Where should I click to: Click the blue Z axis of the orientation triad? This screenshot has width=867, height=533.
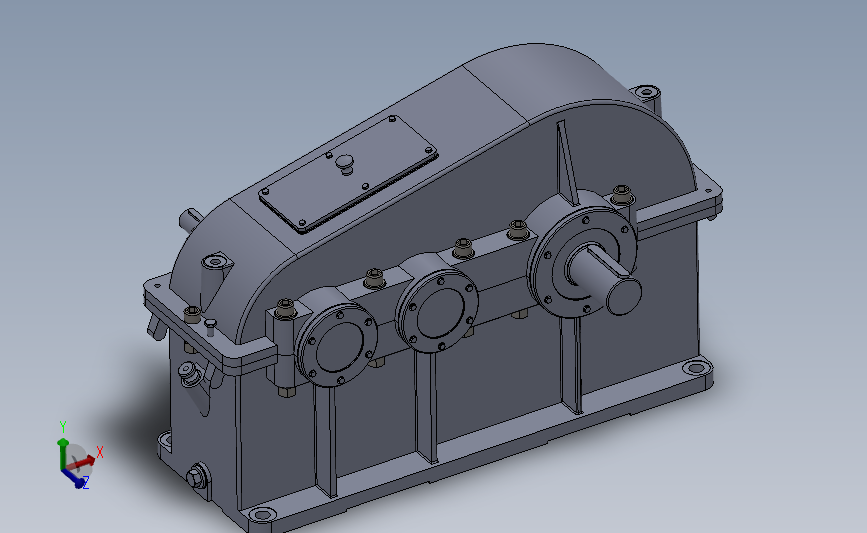pyautogui.click(x=74, y=478)
